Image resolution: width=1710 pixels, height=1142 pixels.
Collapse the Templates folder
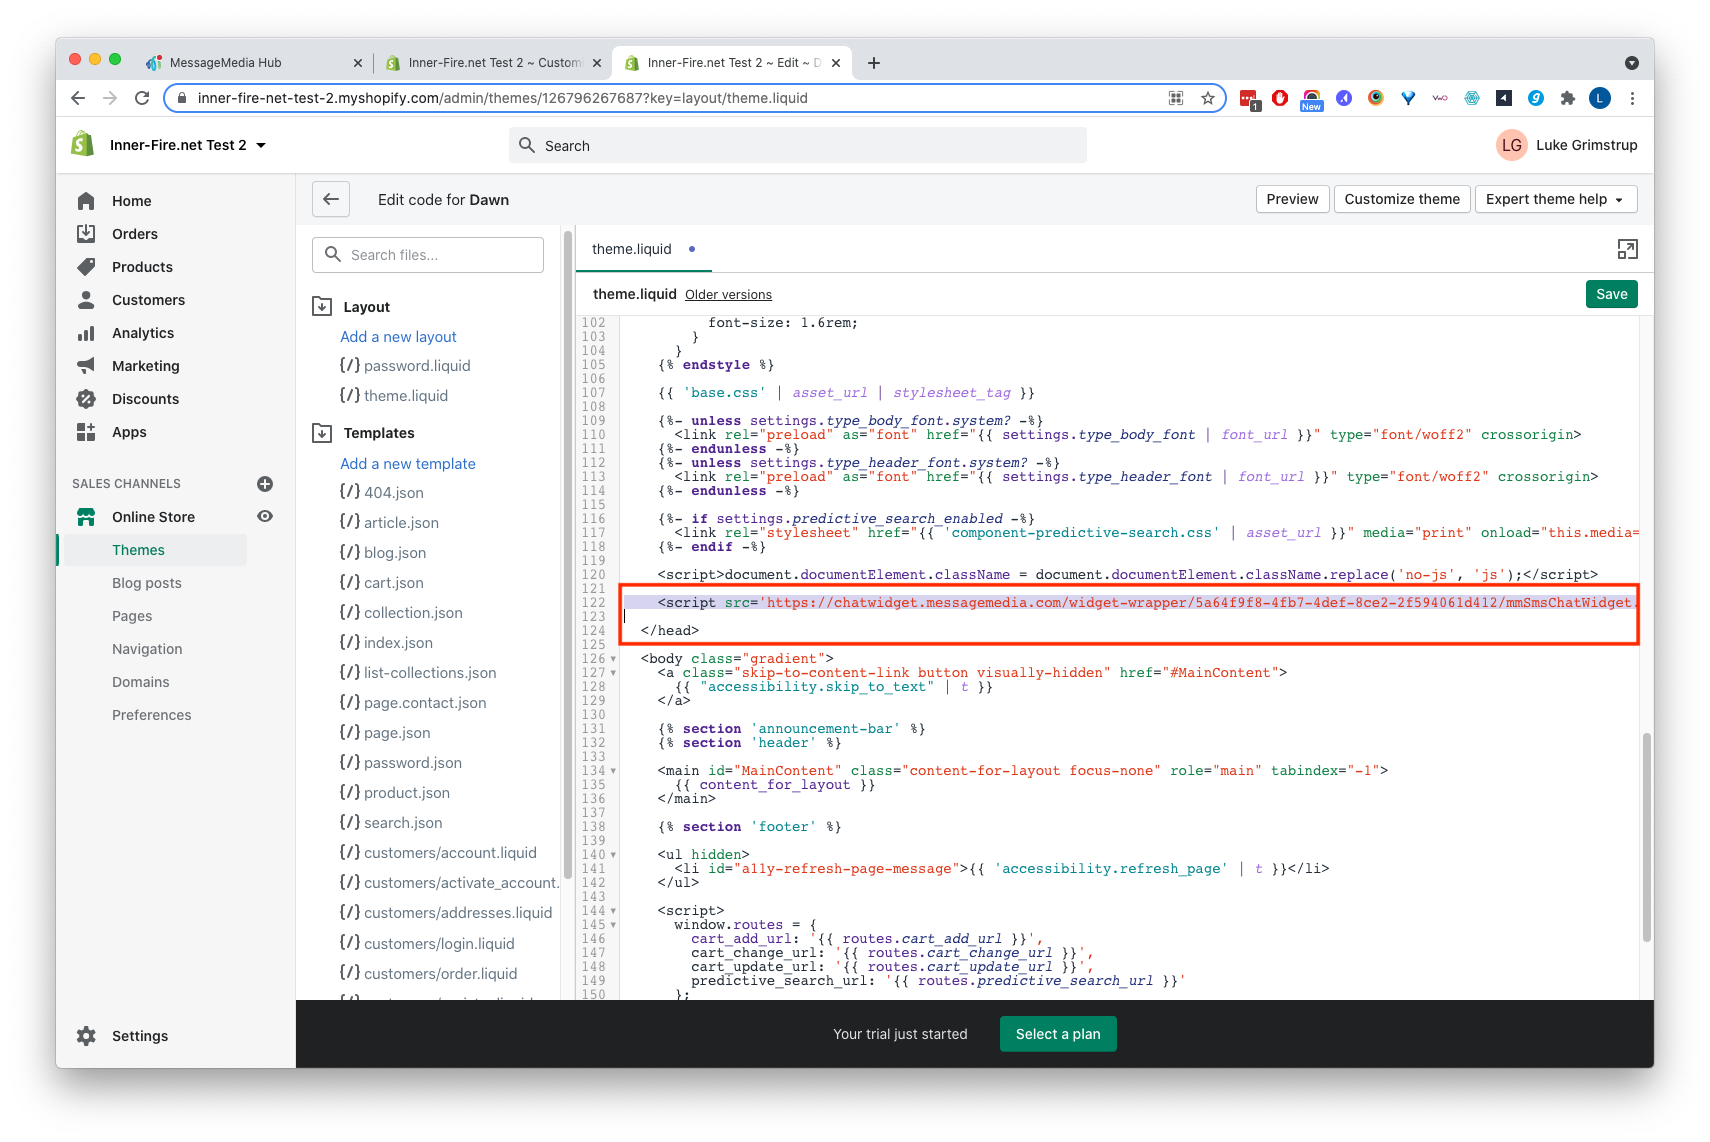point(322,433)
